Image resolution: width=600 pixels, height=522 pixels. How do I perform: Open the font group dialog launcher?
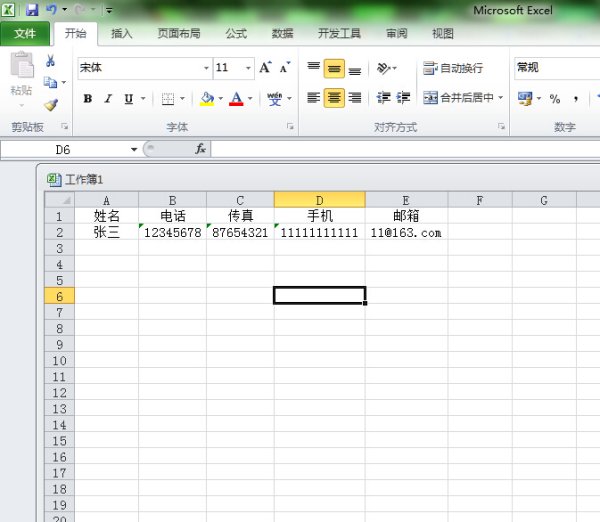tap(290, 126)
